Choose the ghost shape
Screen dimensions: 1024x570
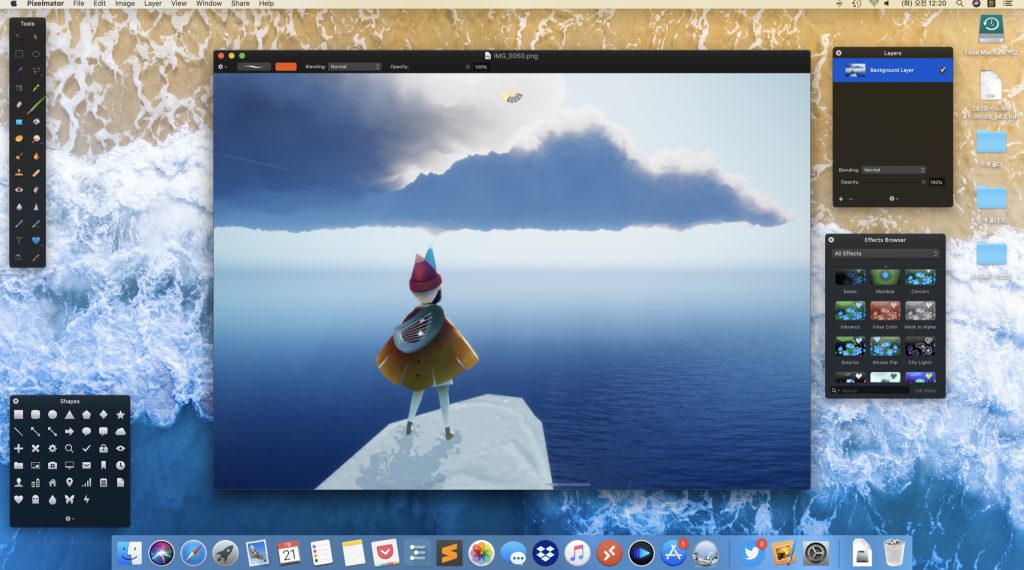35,499
